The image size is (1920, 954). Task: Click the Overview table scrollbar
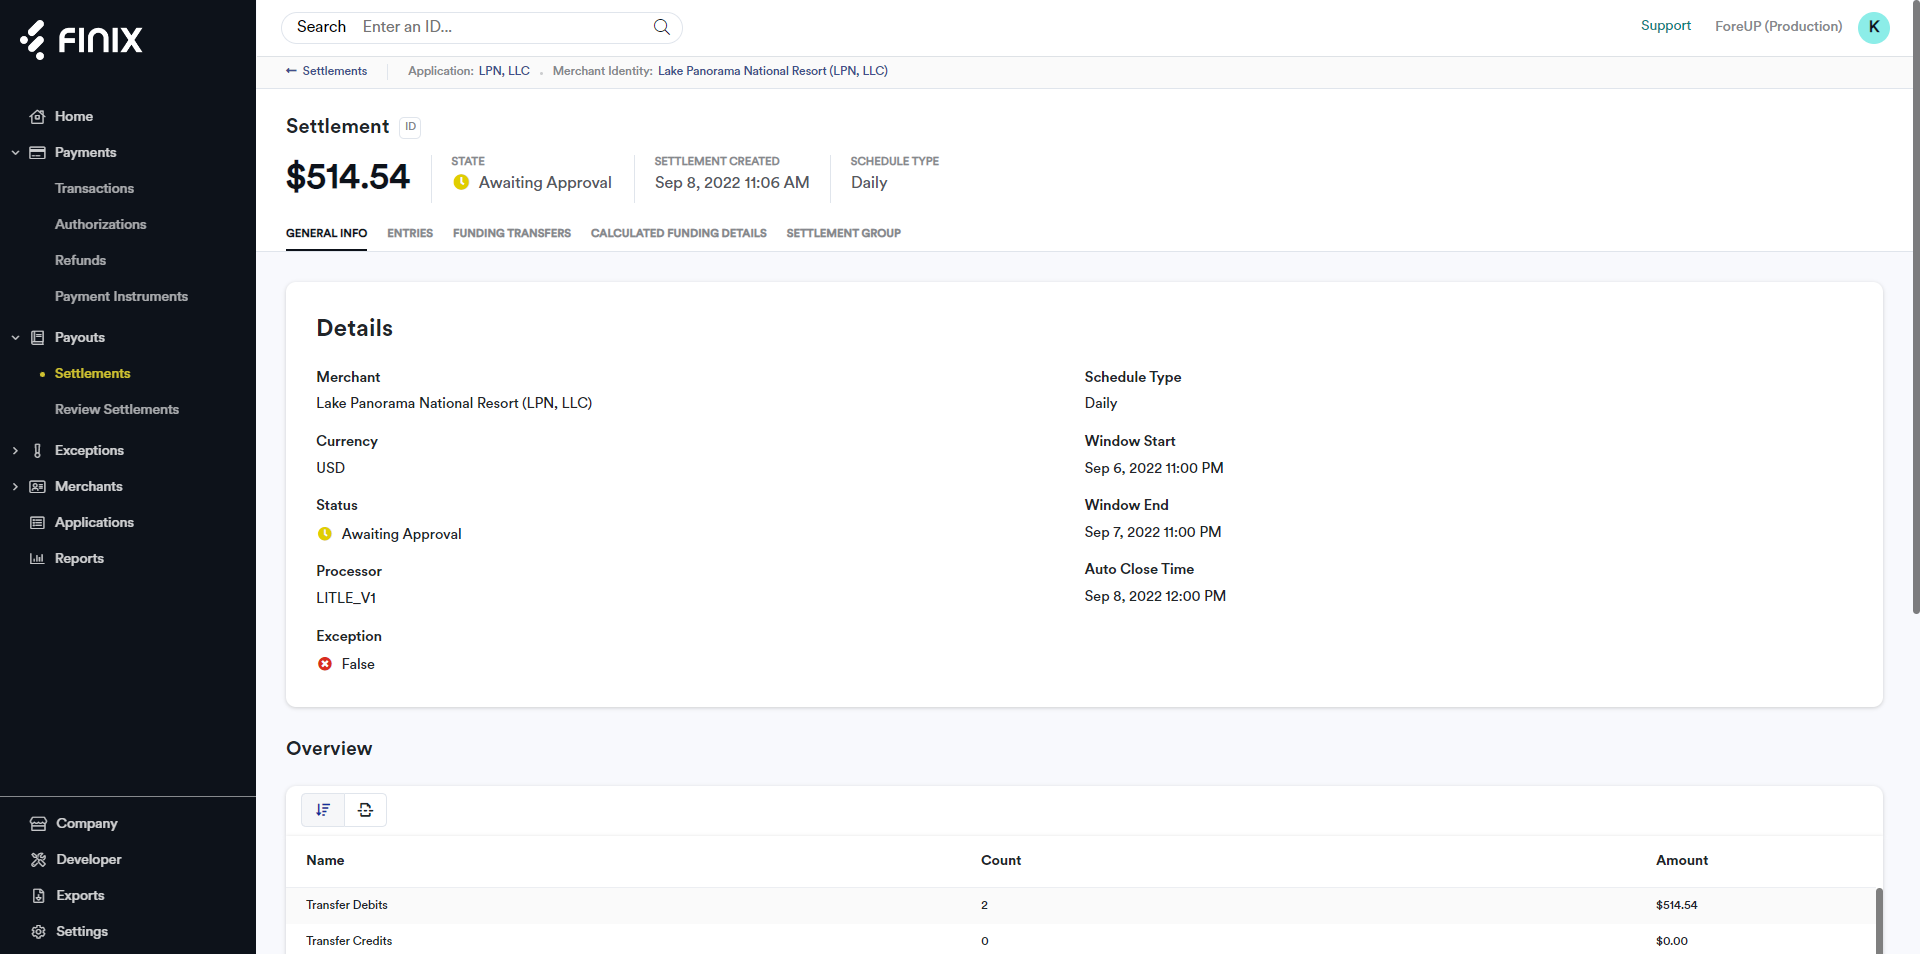[1879, 921]
